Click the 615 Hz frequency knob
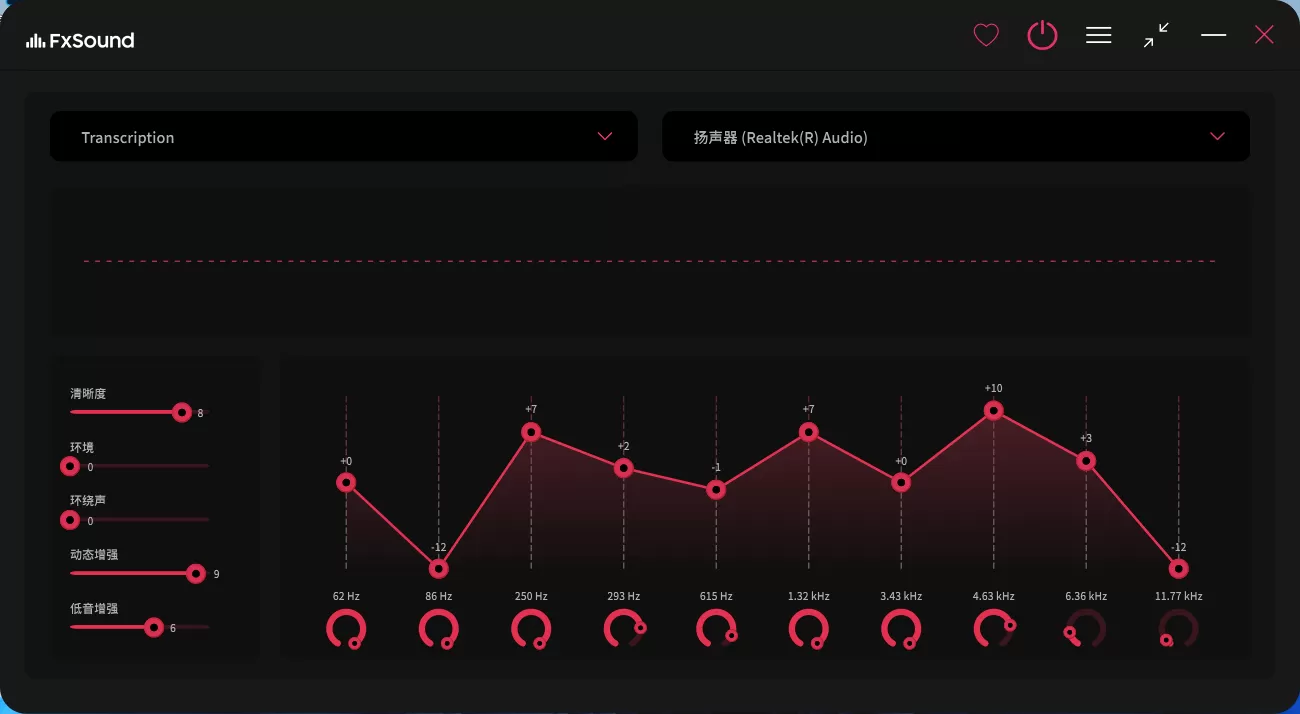This screenshot has height=714, width=1300. coord(716,629)
